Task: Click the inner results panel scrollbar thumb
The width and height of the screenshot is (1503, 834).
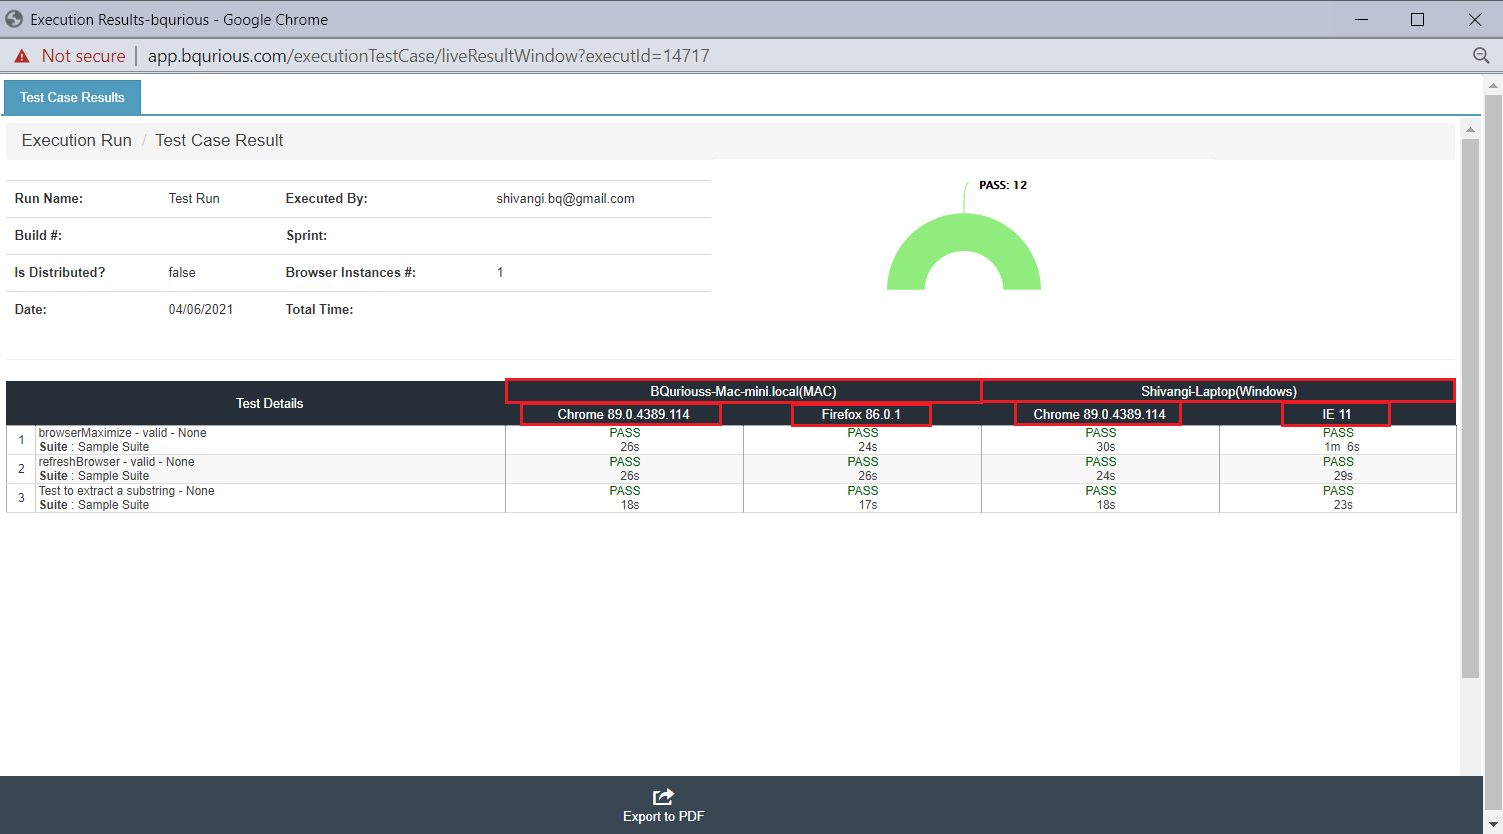Action: click(1470, 408)
